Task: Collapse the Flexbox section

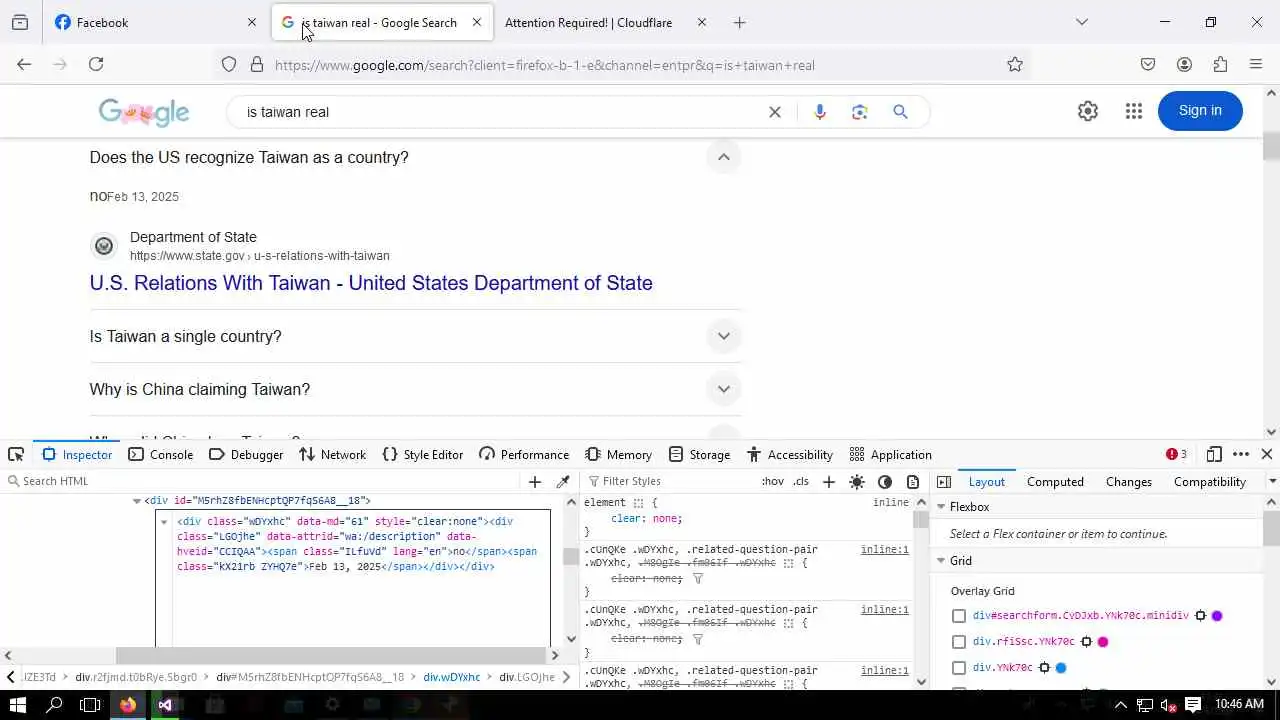Action: pos(941,507)
